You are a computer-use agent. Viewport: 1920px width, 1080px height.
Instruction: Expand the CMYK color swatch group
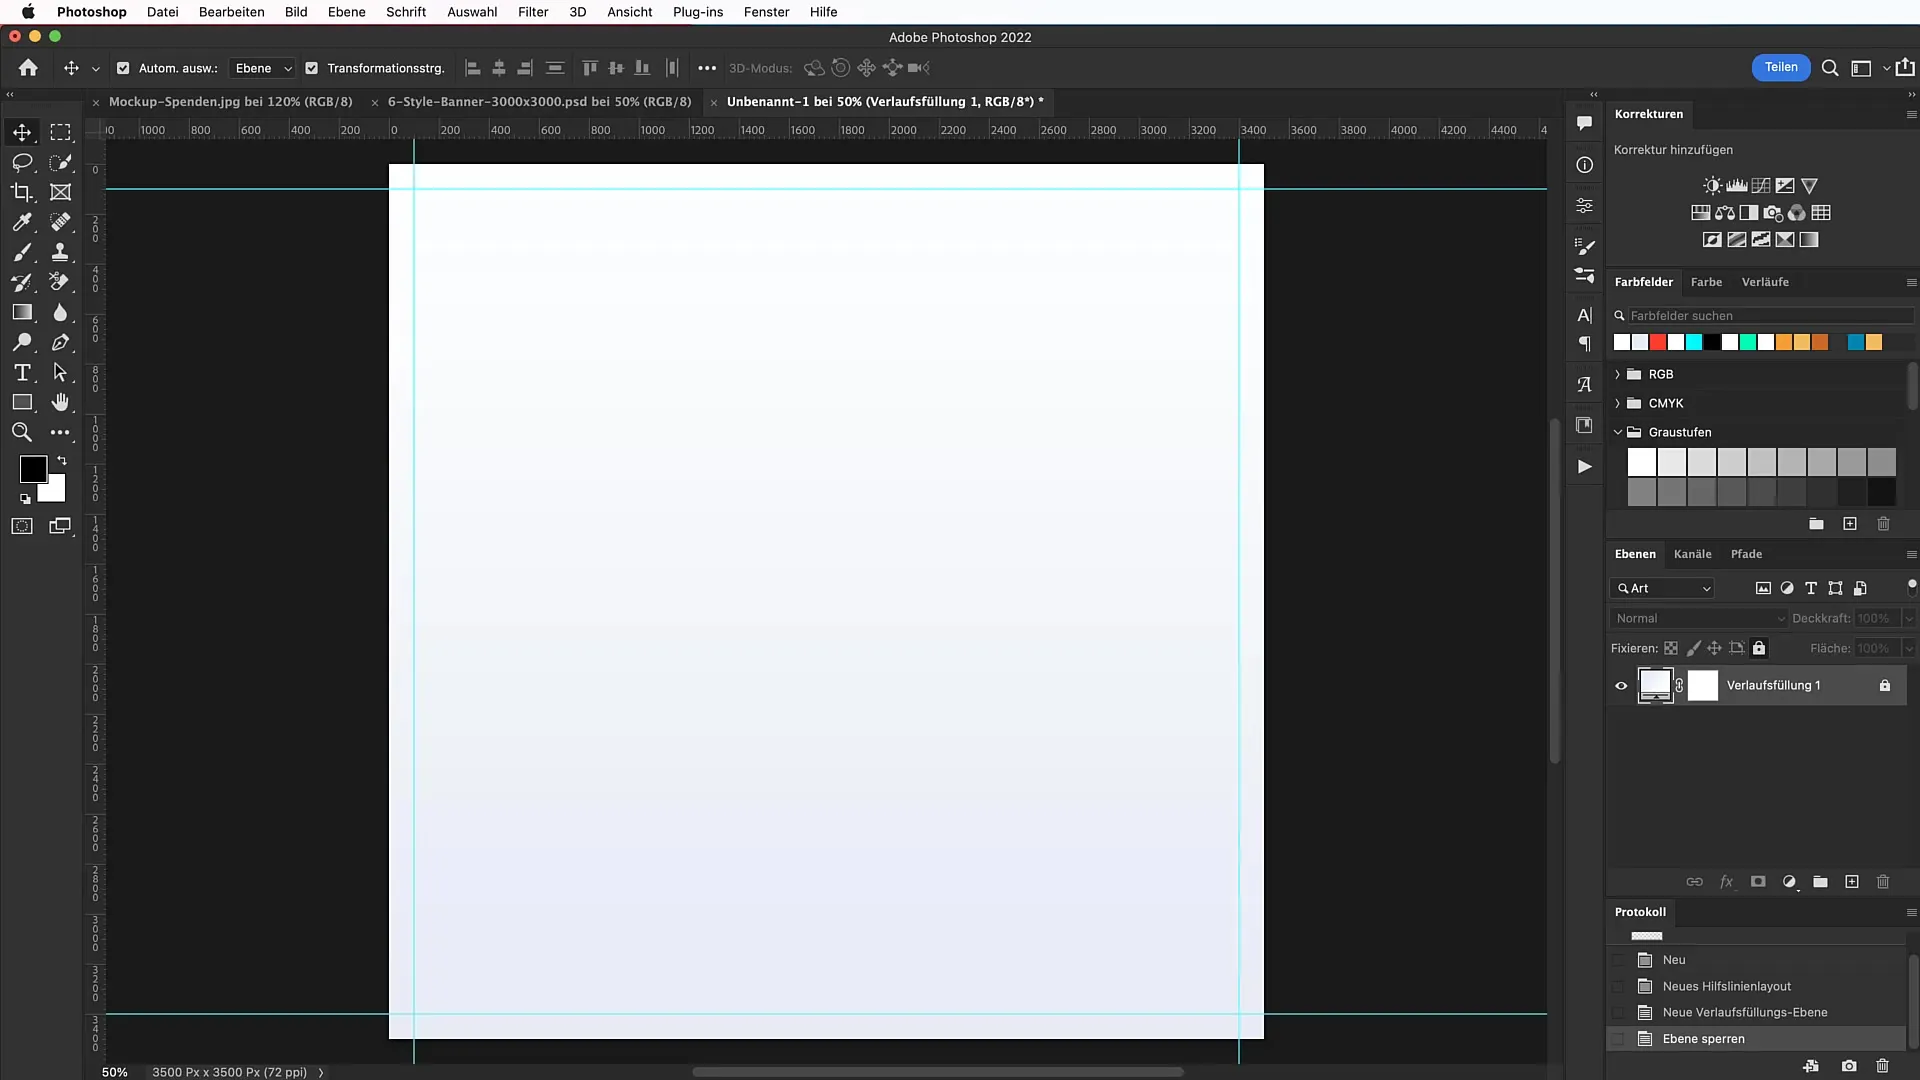tap(1617, 404)
